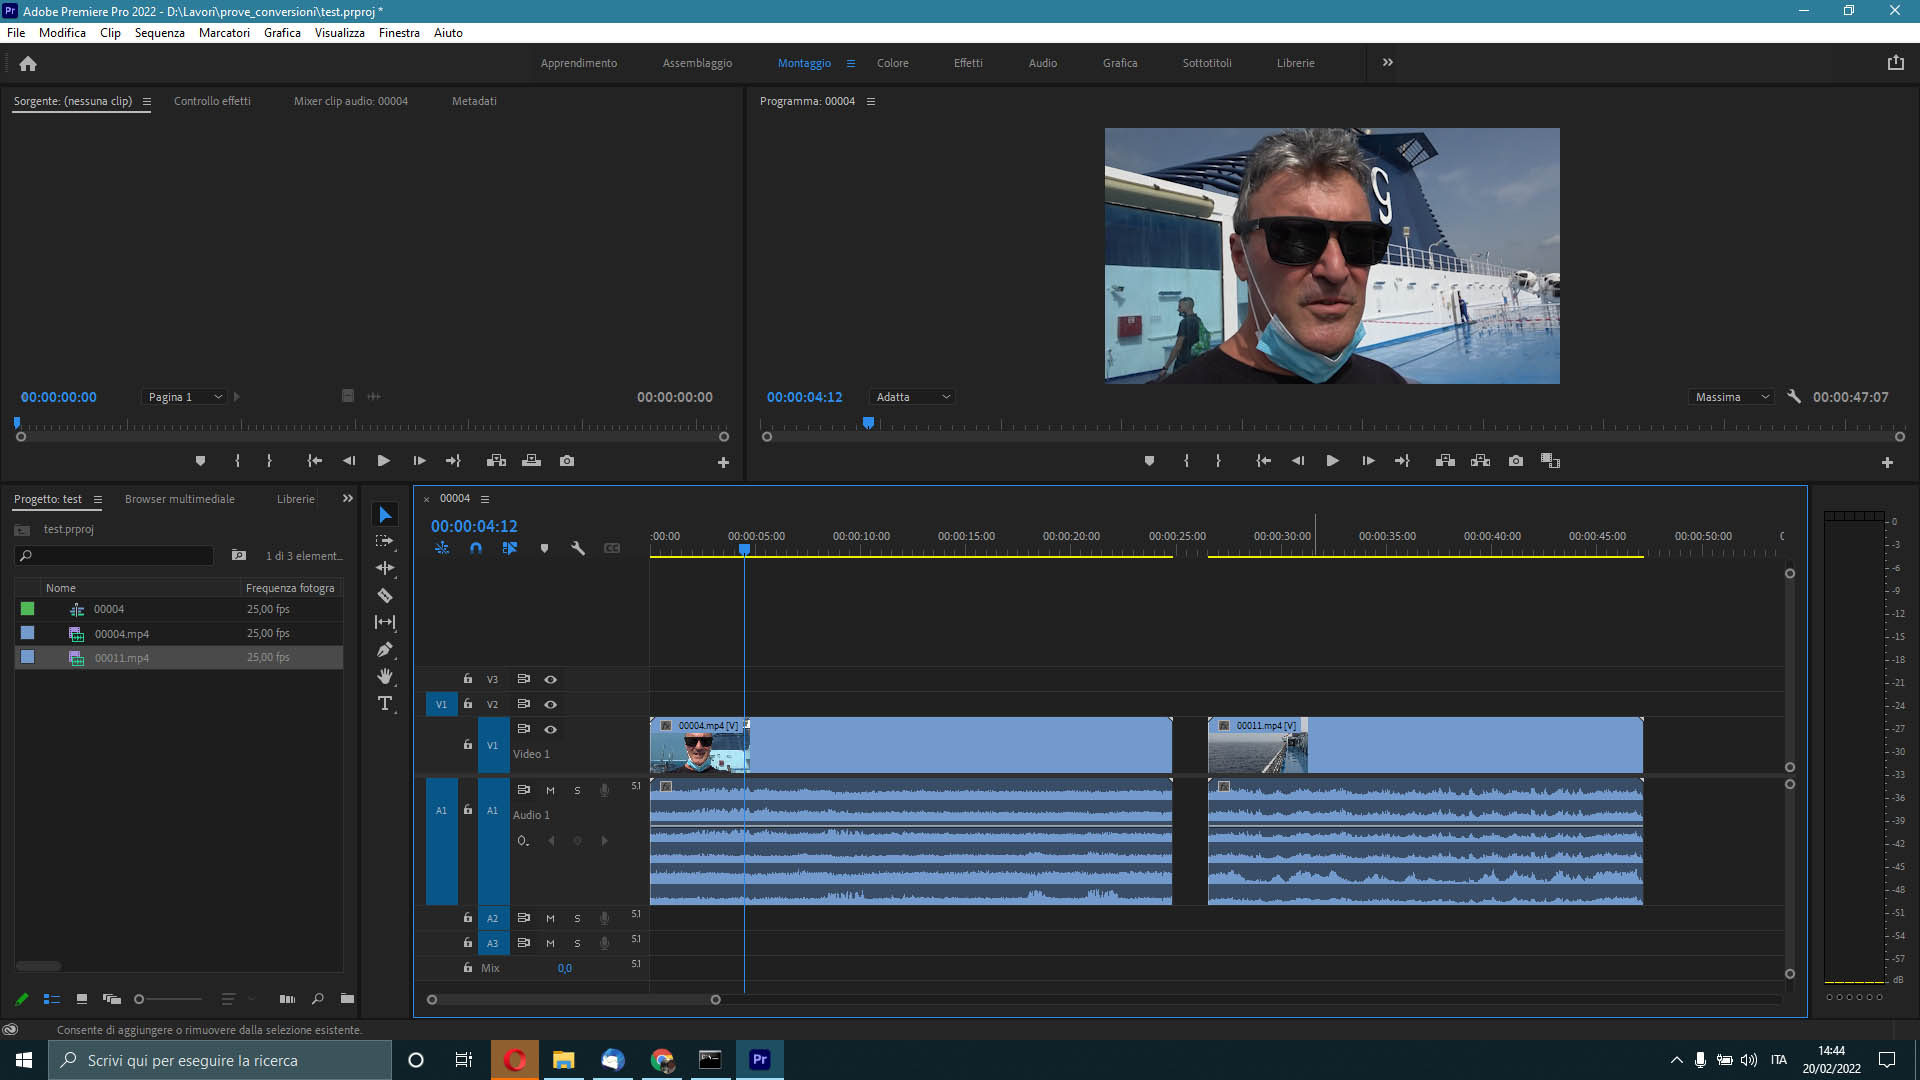Open Programma panel menu
Image resolution: width=1920 pixels, height=1080 pixels.
pyautogui.click(x=870, y=101)
